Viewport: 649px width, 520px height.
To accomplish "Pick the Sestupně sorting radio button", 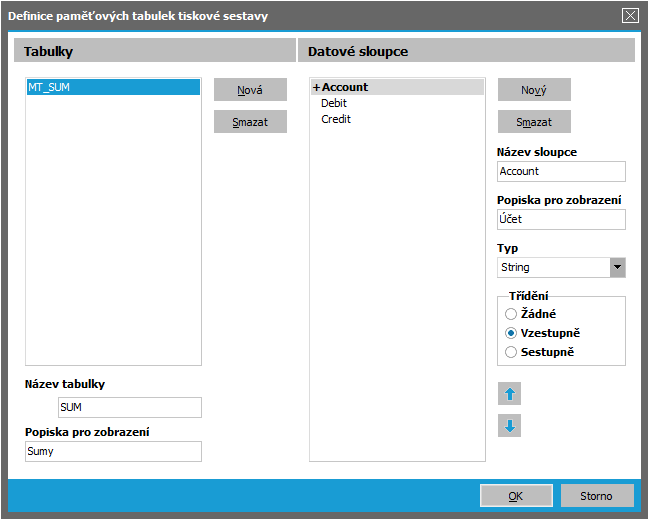I will pos(511,352).
